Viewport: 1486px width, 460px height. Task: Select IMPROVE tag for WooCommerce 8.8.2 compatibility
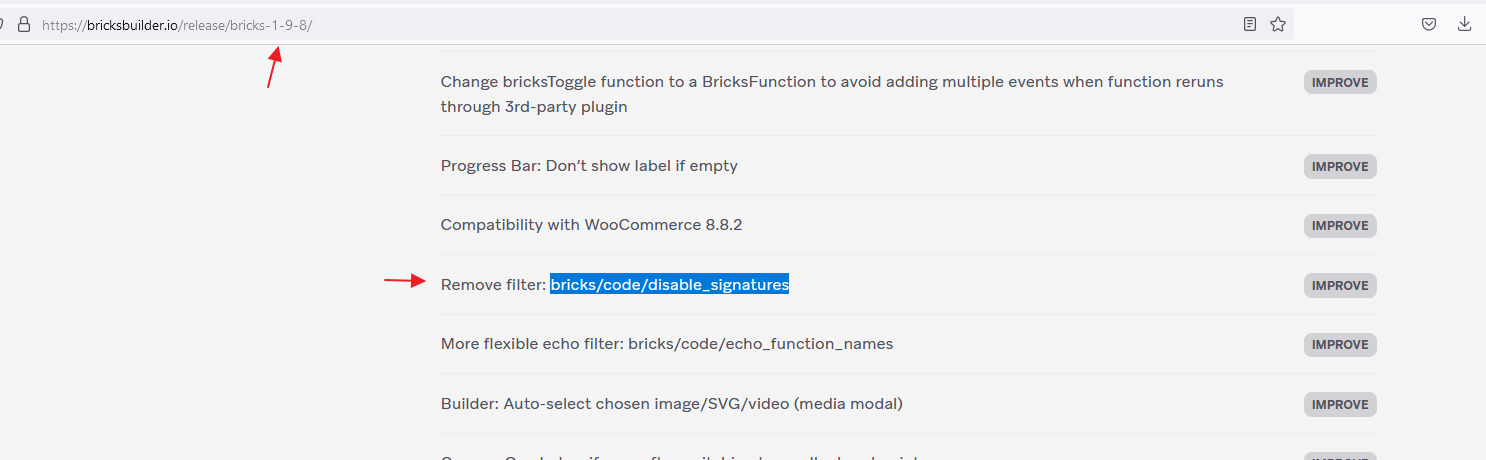pos(1340,225)
